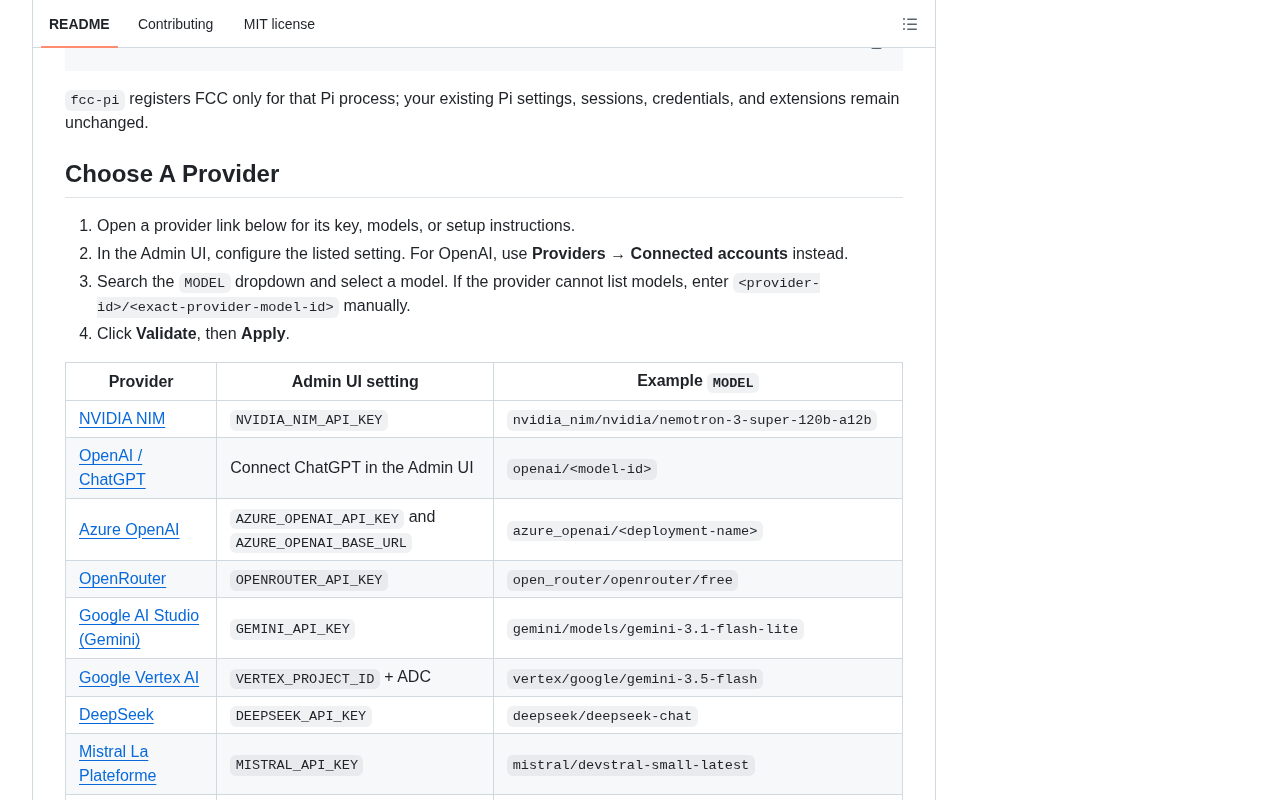Open the README outline icon
The image size is (1280, 800).
pos(910,24)
